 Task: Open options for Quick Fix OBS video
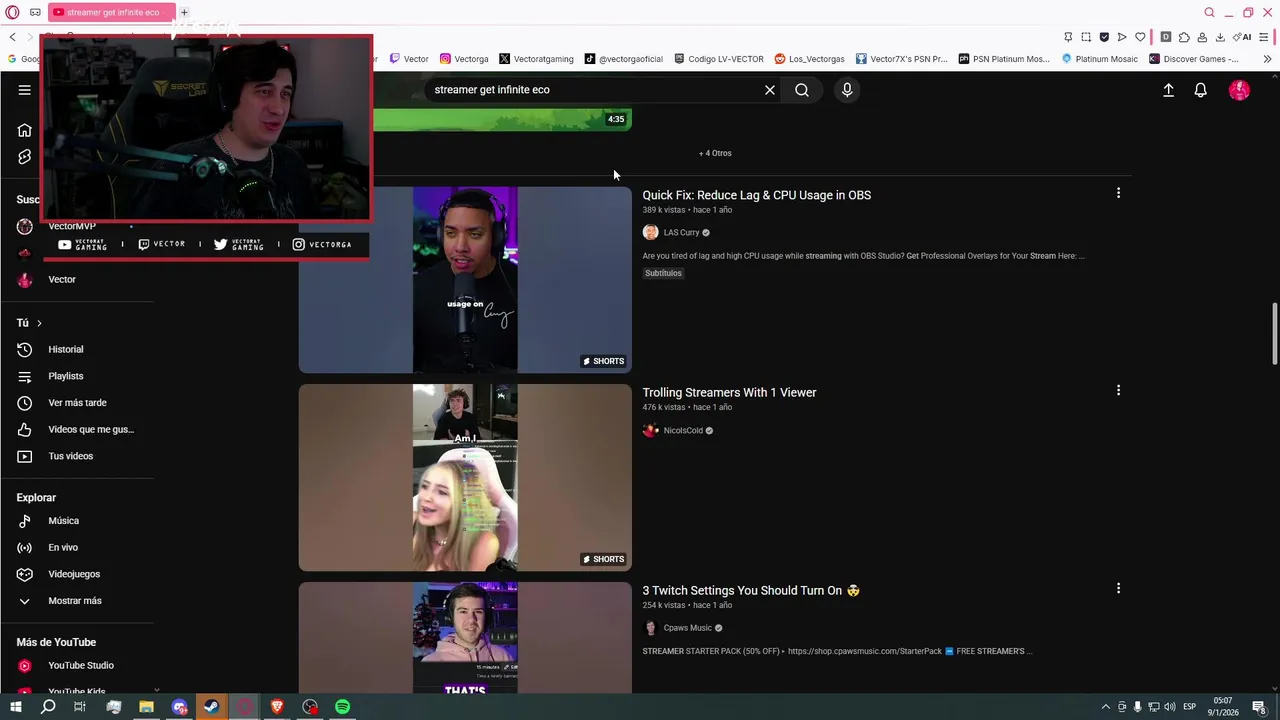1118,193
